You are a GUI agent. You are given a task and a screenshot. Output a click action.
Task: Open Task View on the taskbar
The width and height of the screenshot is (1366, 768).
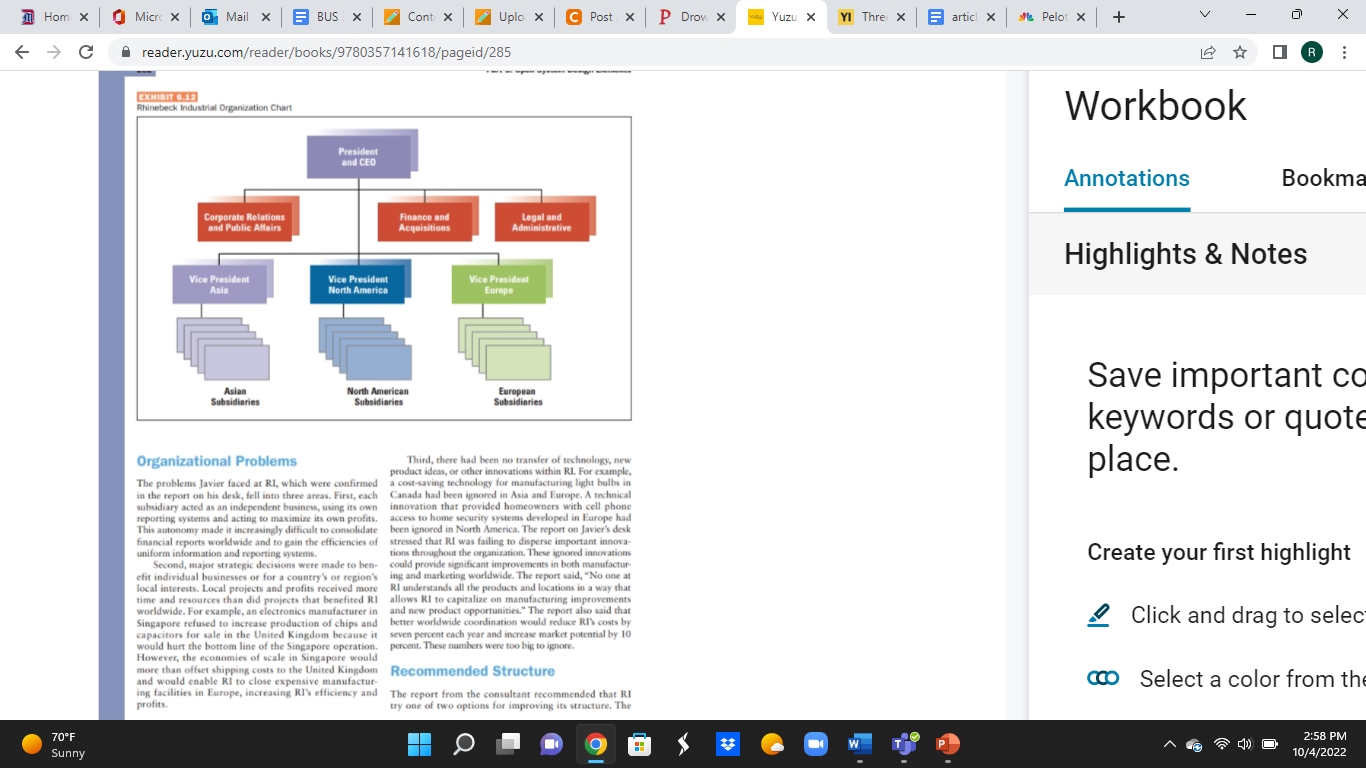(x=508, y=744)
